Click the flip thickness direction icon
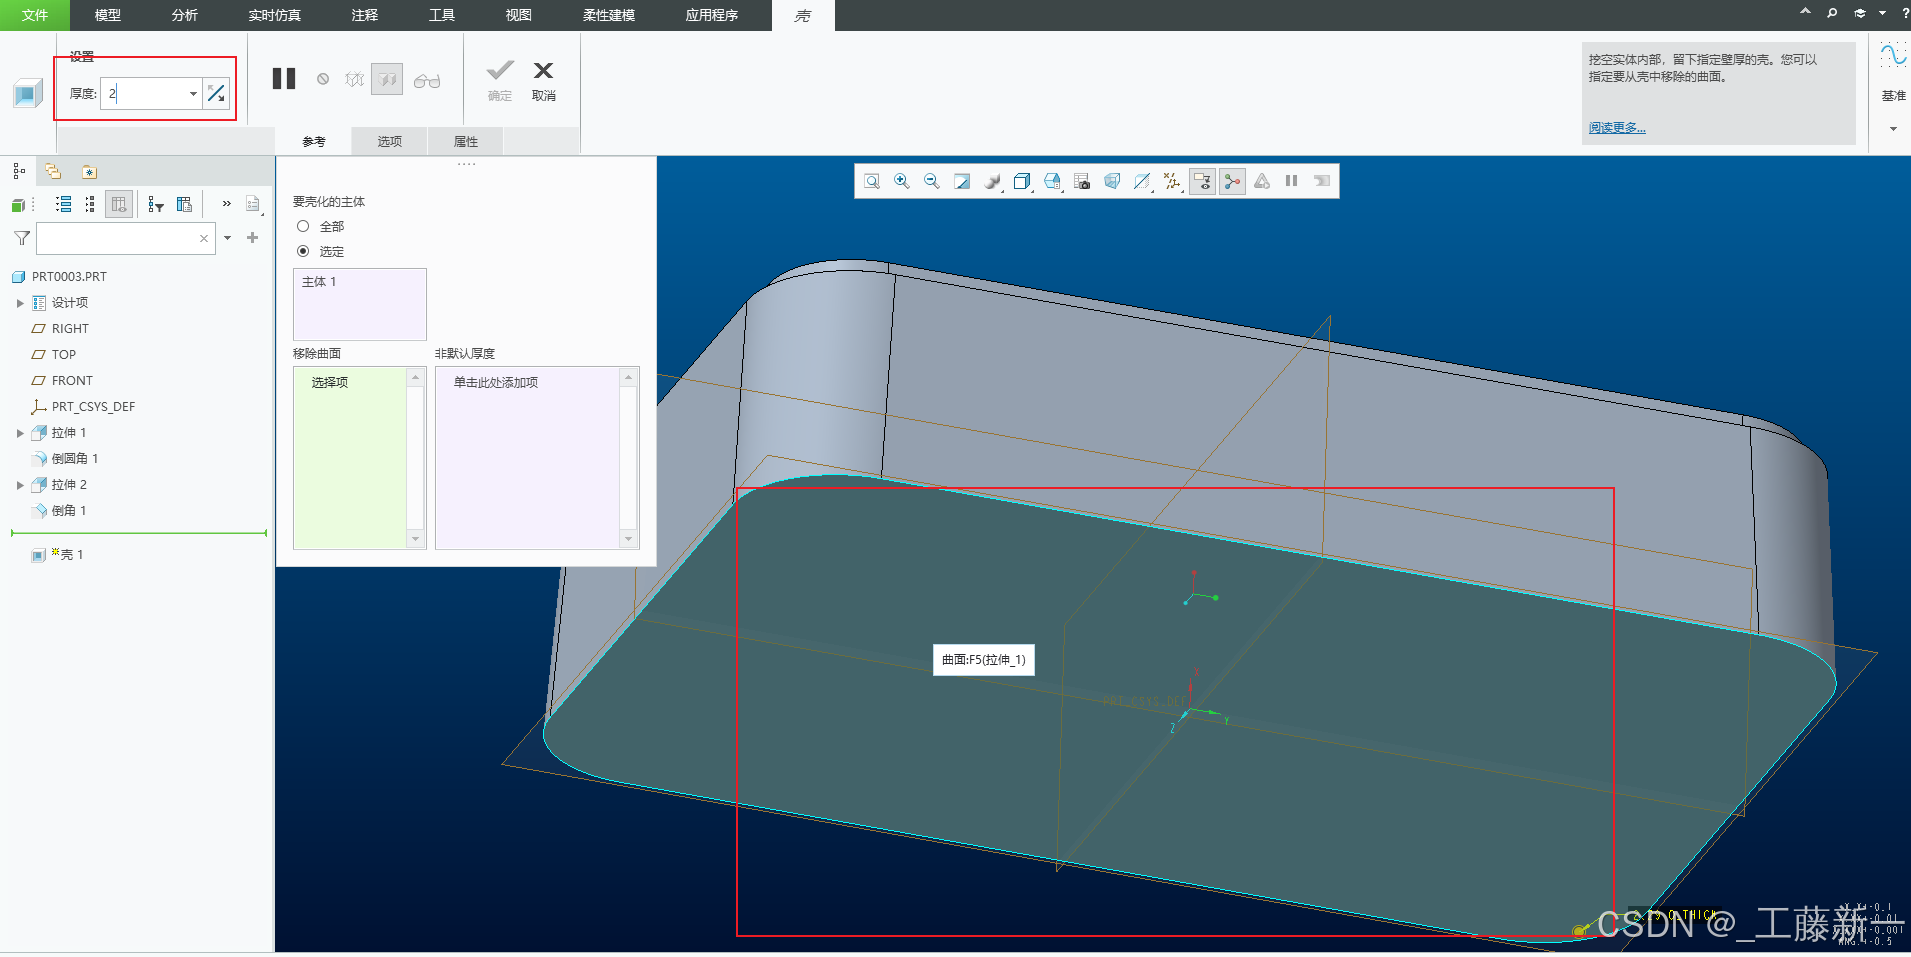This screenshot has height=957, width=1911. (216, 93)
